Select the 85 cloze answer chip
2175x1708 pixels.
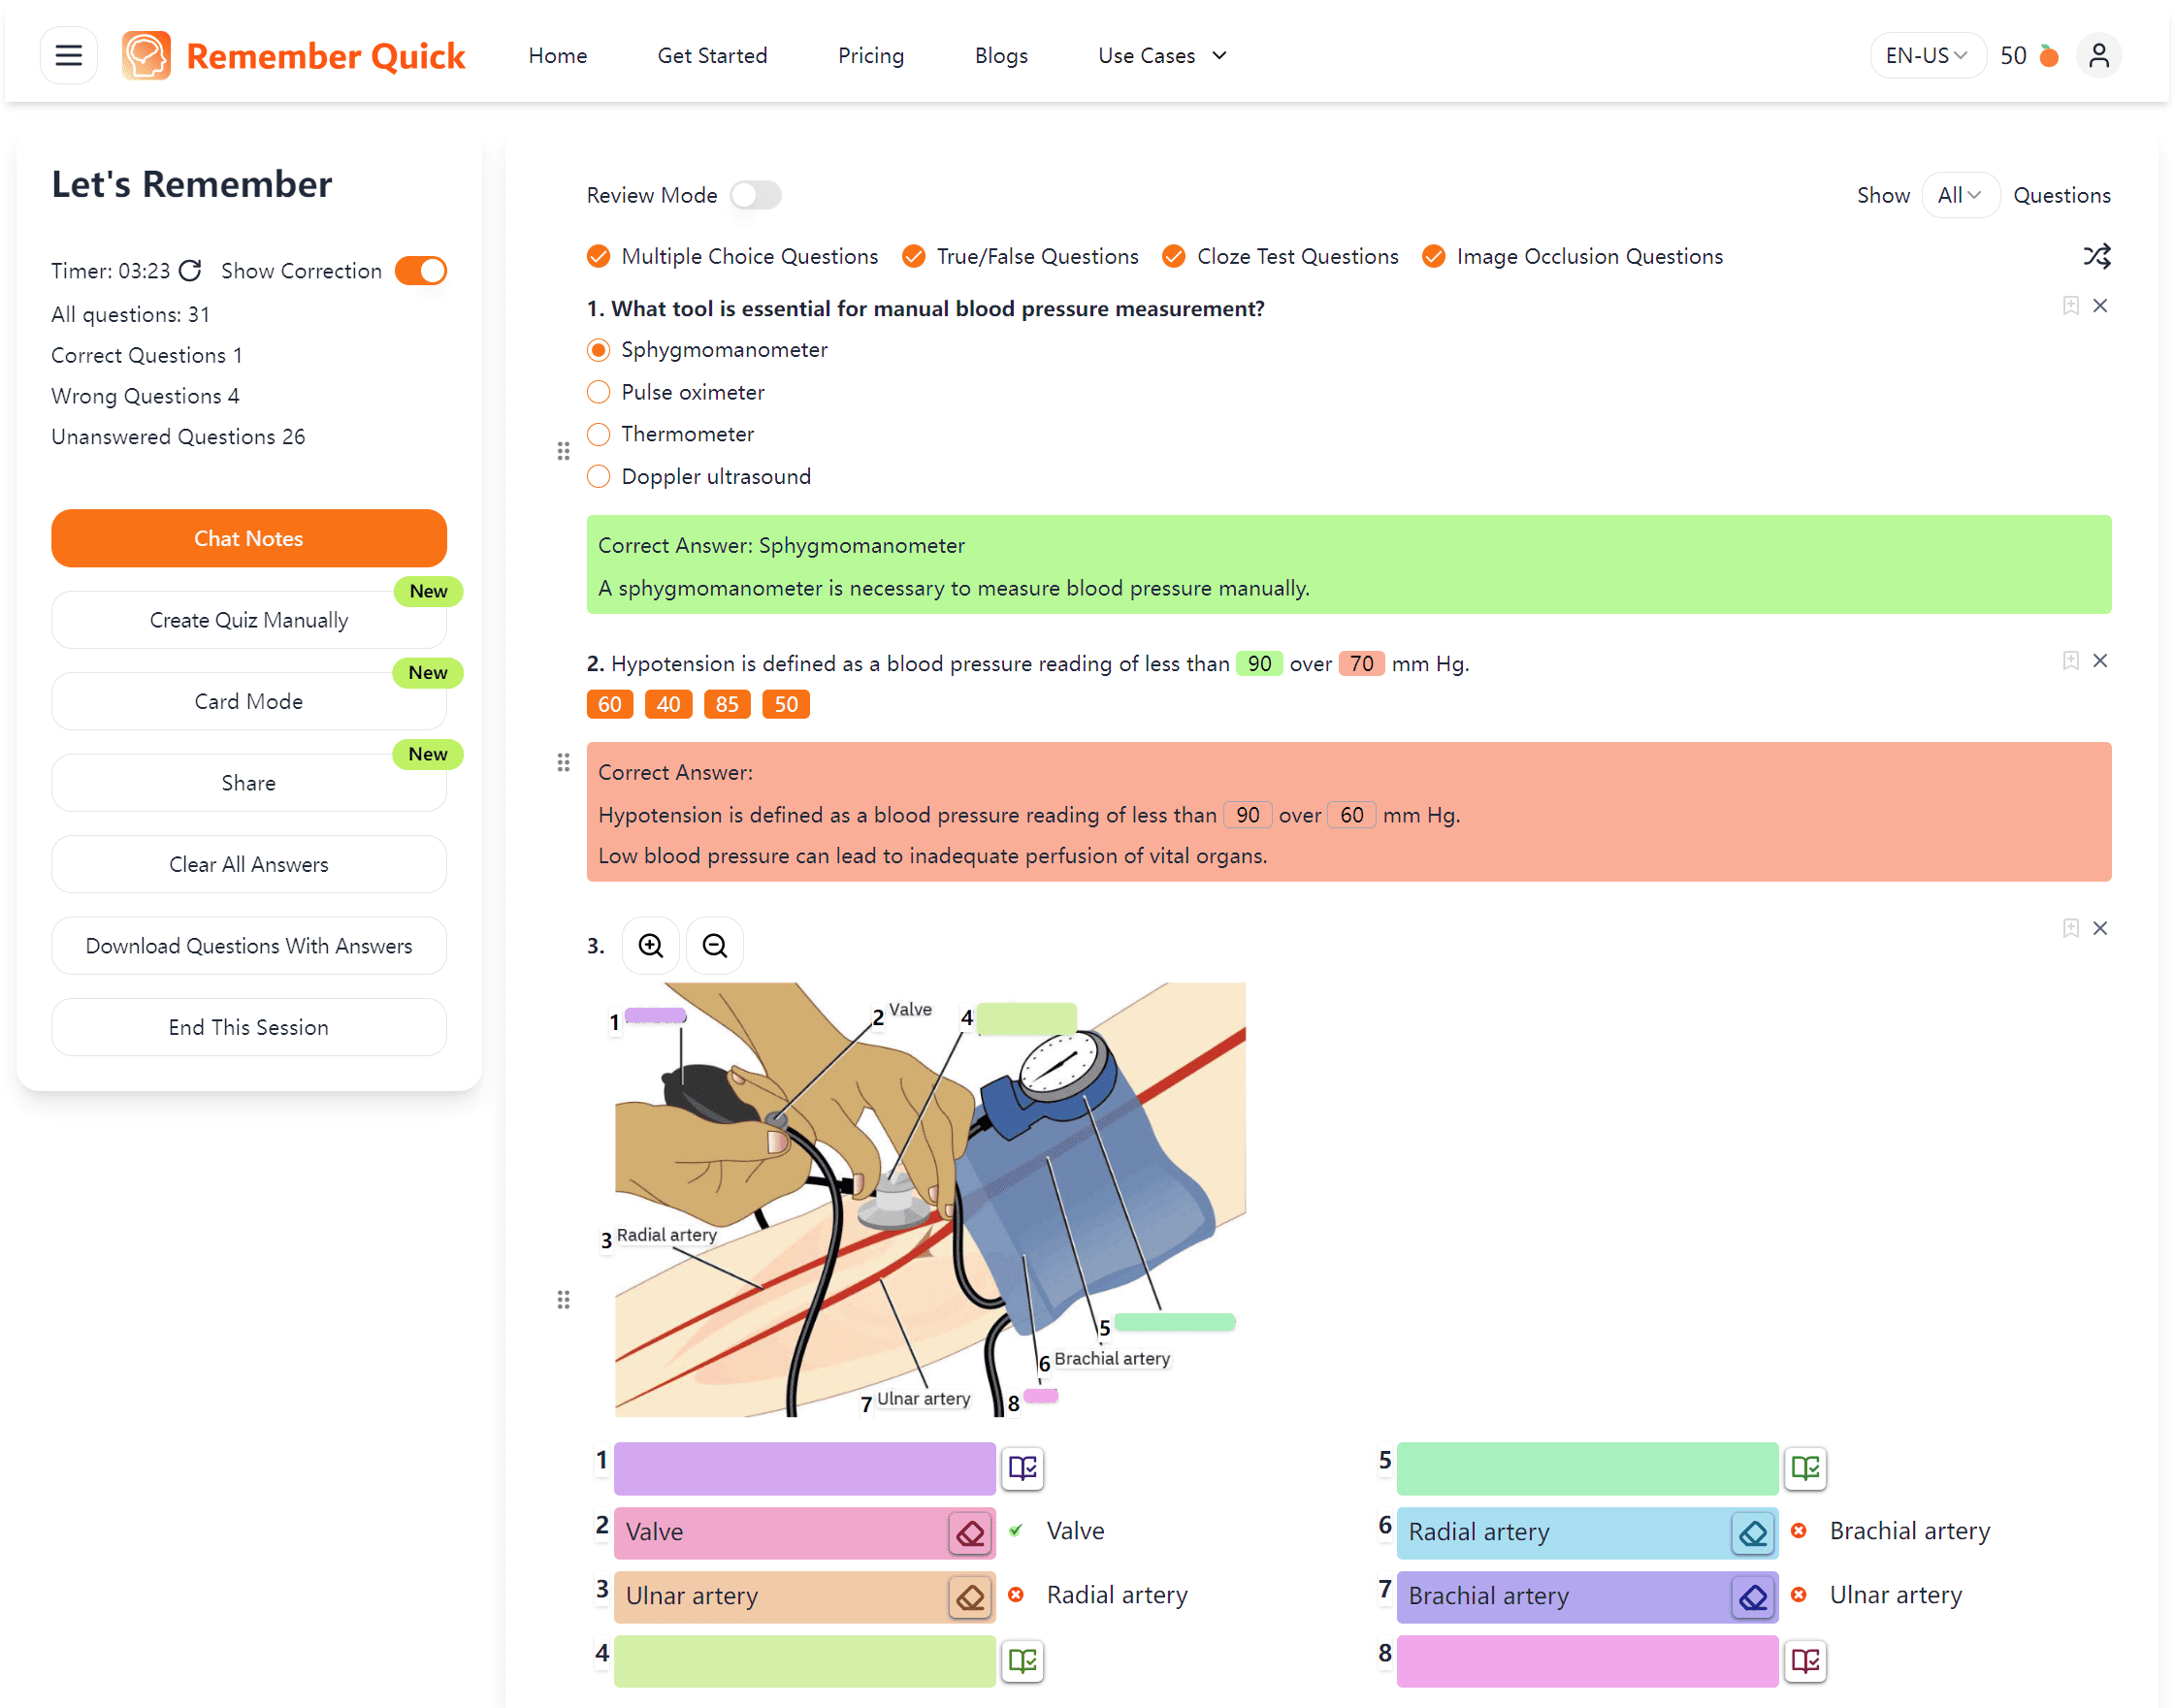[x=727, y=704]
